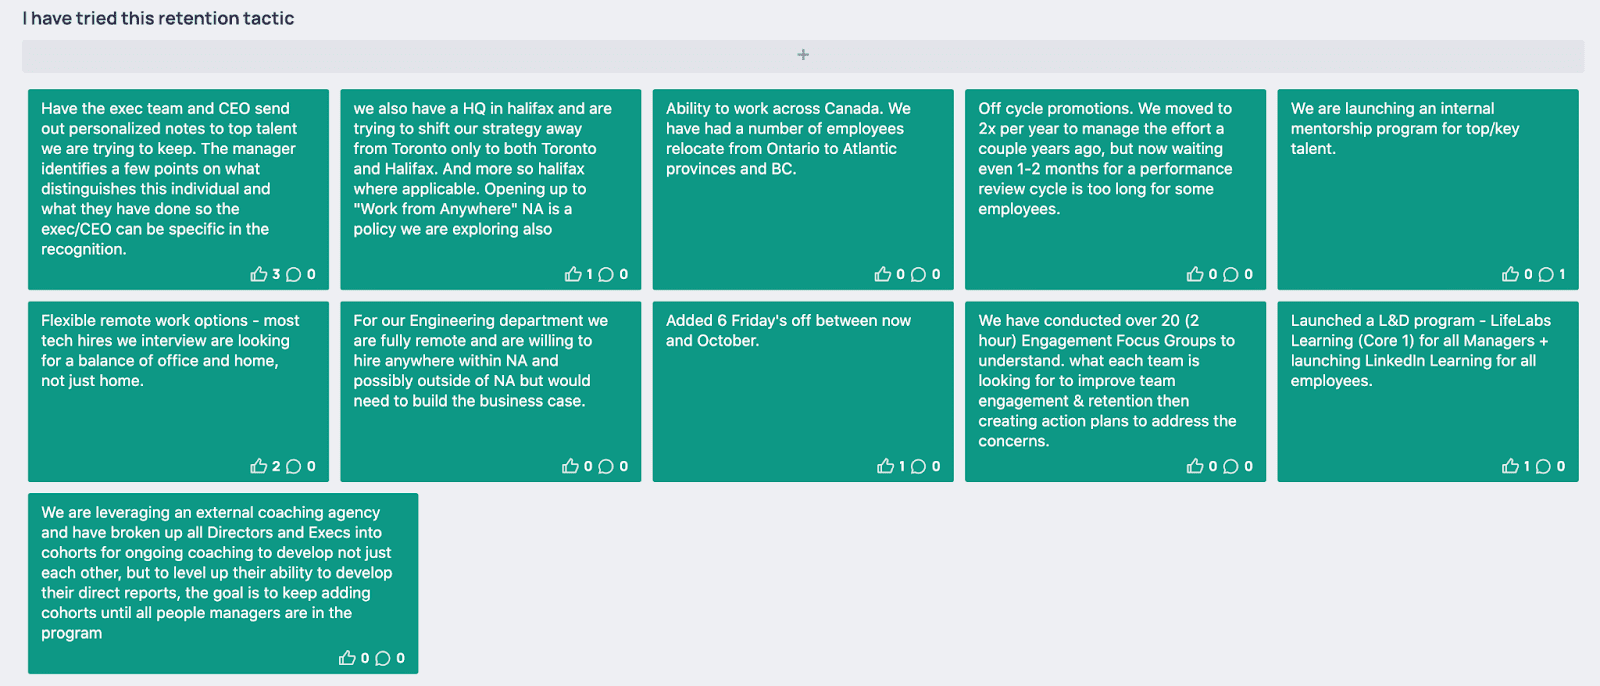
Task: Thumbs up the work across Canada card
Action: pos(883,274)
